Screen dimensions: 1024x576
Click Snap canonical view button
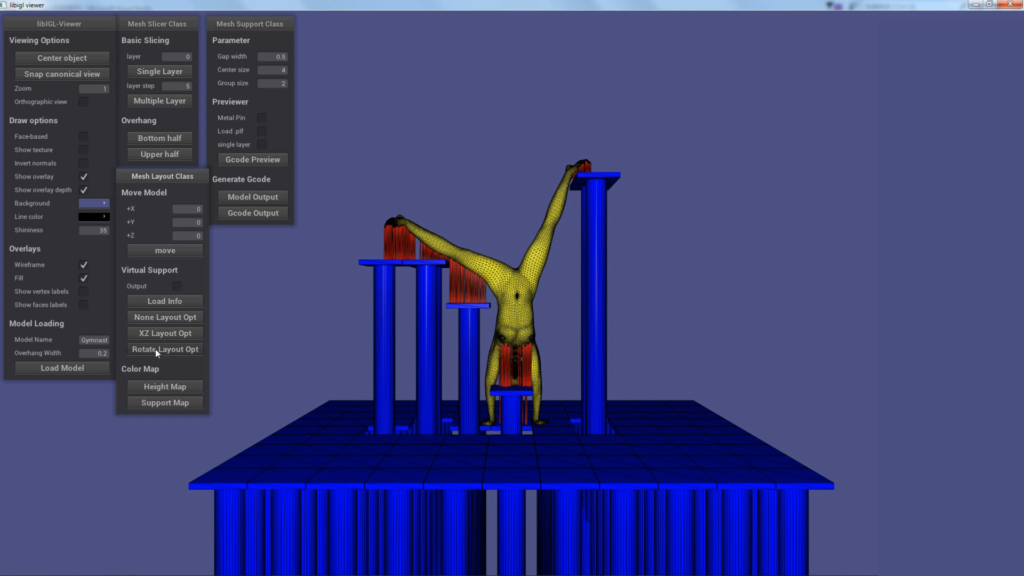(62, 74)
